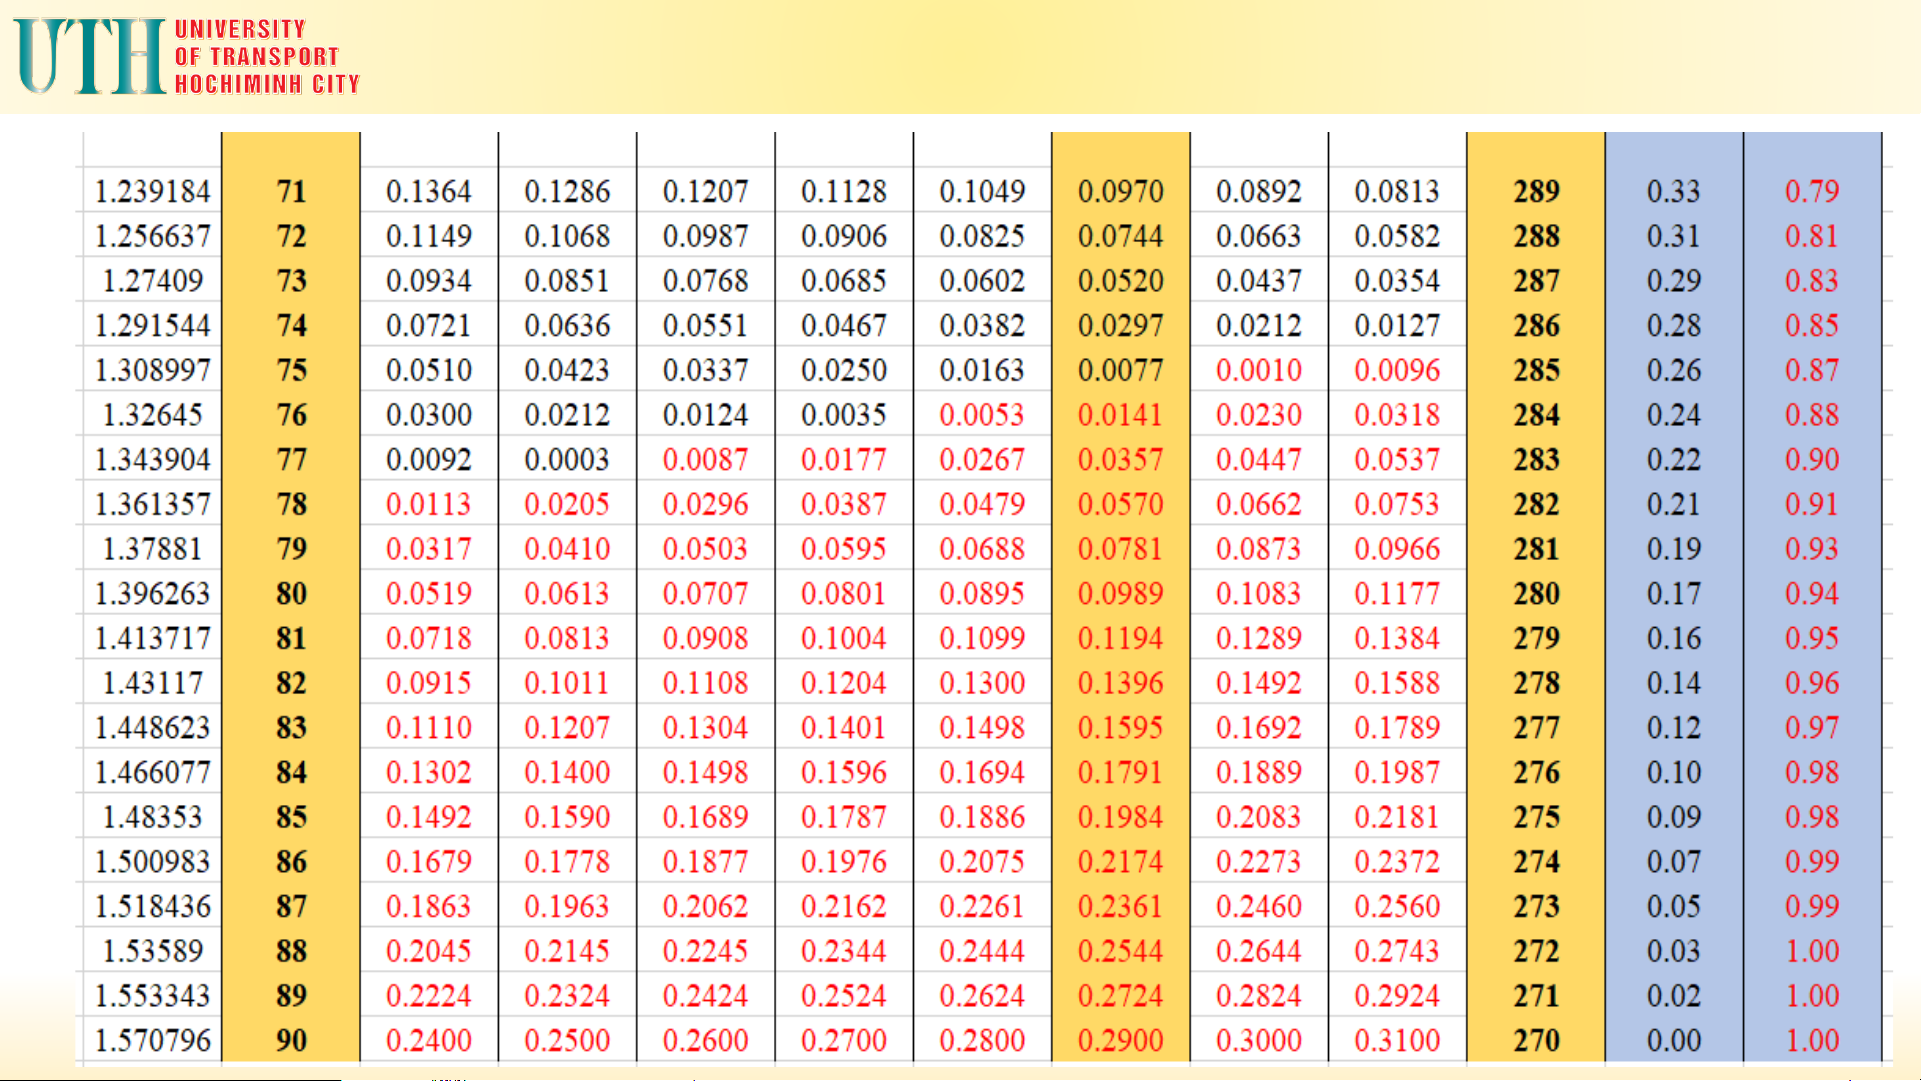
Task: Click the University of Transport Hochiminh City text
Action: (266, 57)
